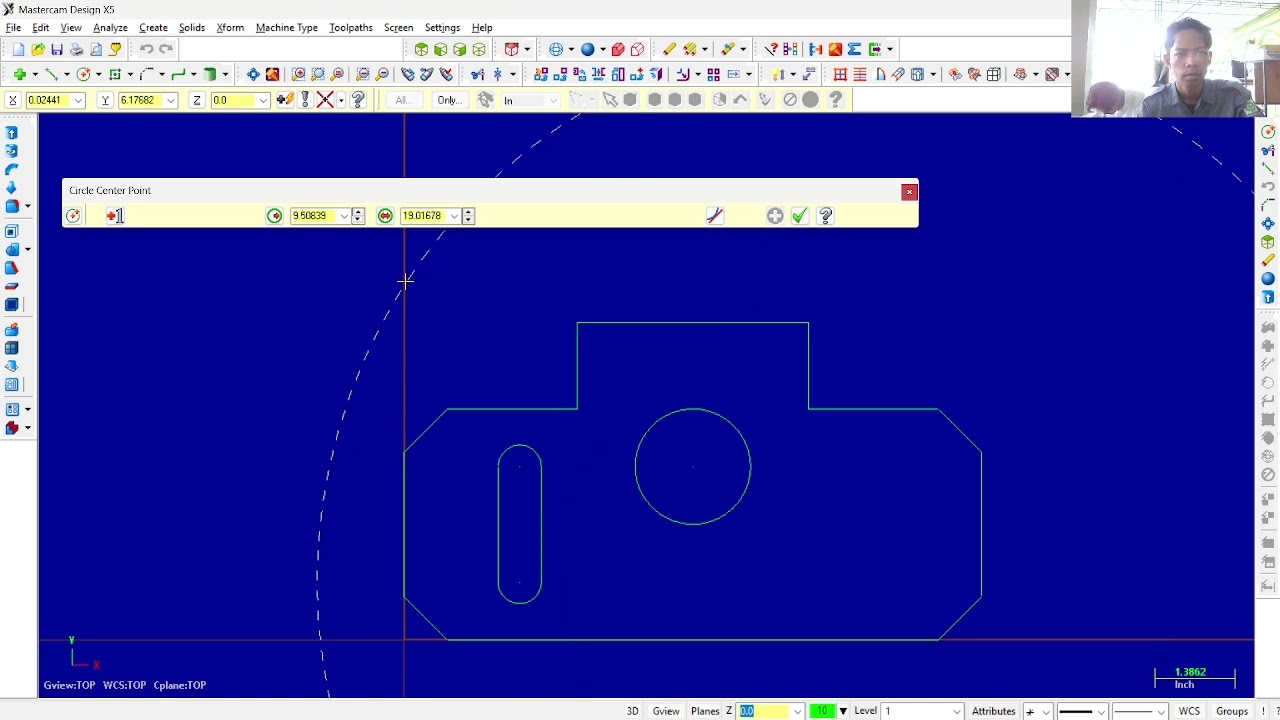
Task: Toggle the Edit Center Point button
Action: point(115,216)
